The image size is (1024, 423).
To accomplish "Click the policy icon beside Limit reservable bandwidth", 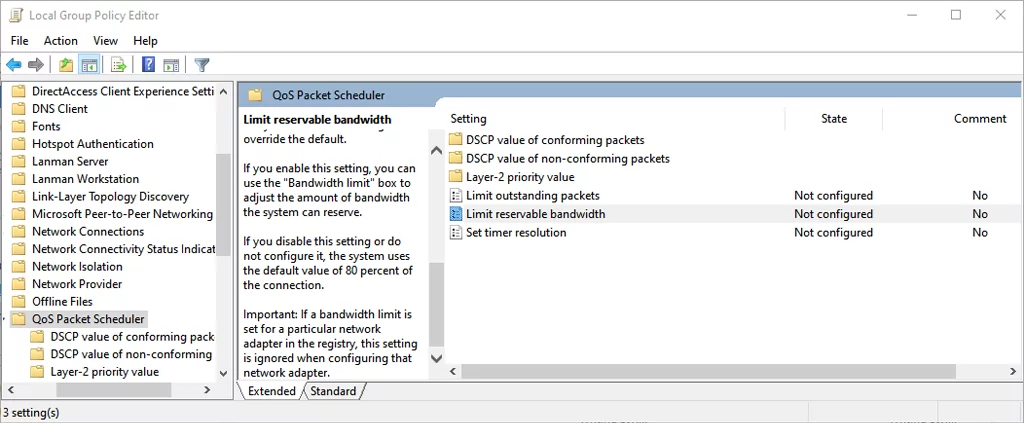I will [x=455, y=213].
